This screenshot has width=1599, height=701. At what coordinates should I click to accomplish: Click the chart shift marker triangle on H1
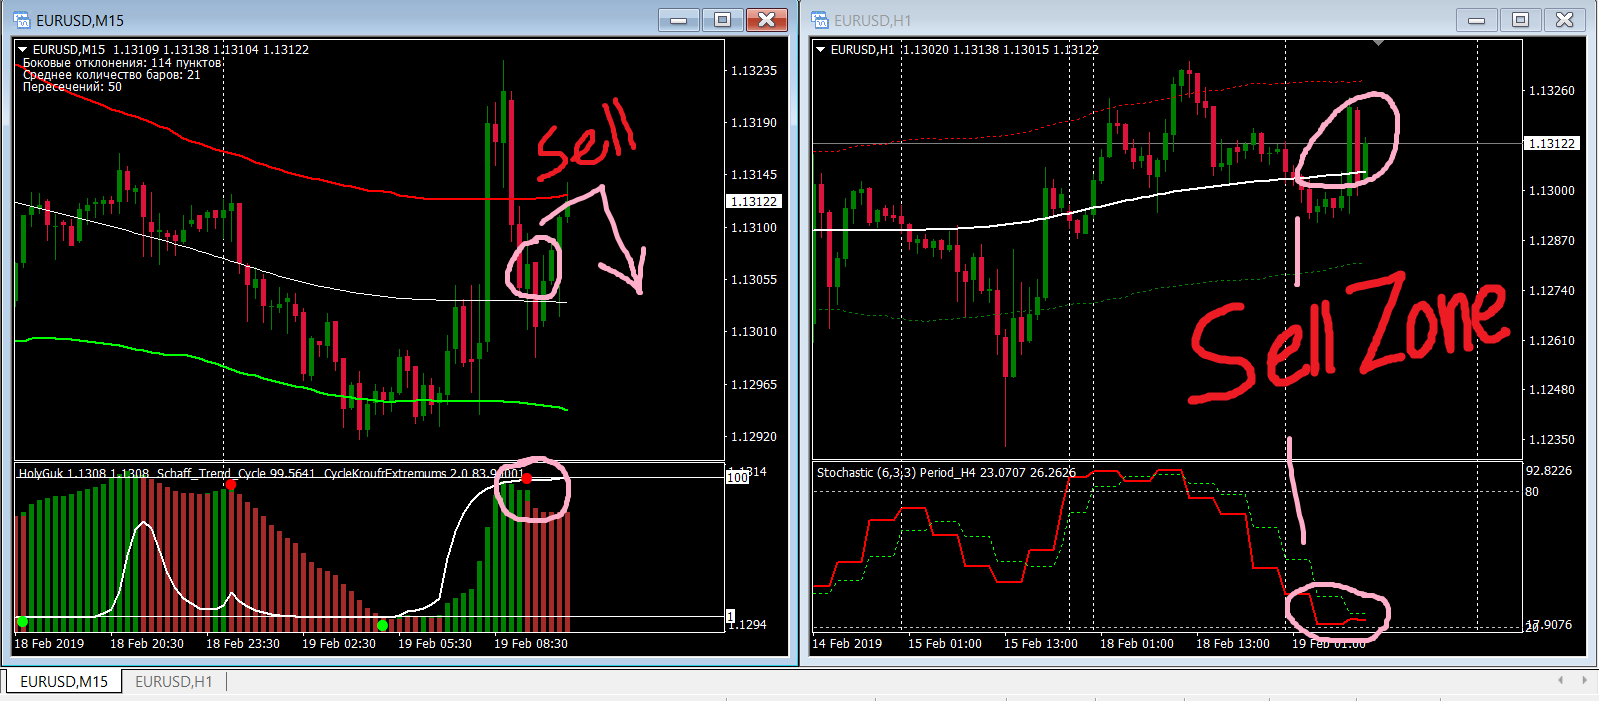pos(1378,43)
